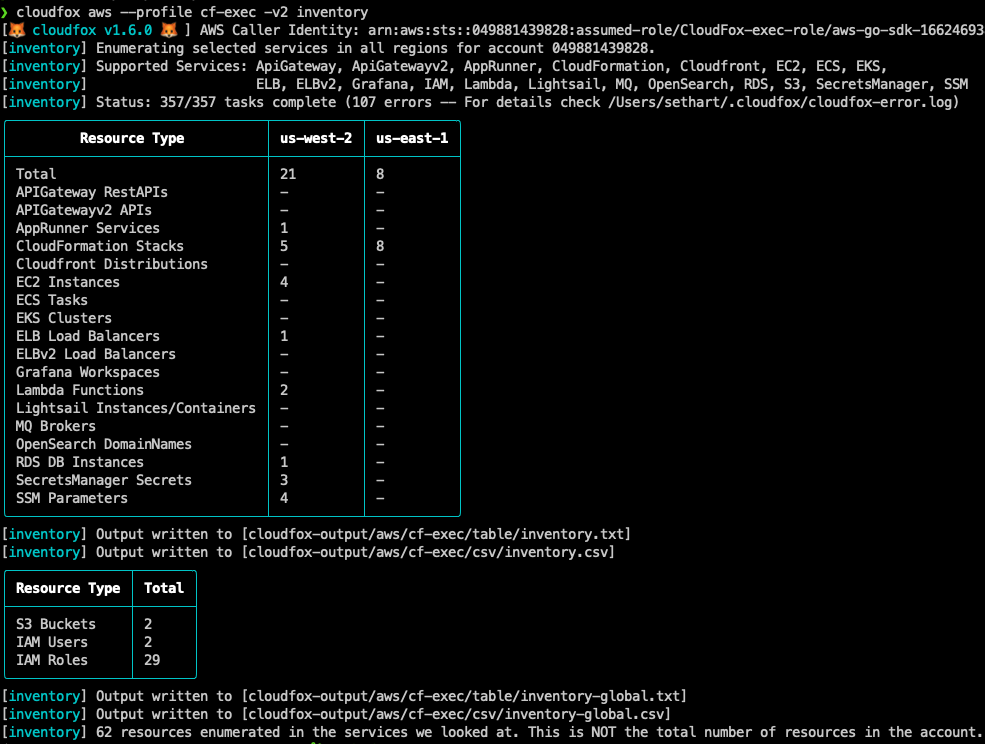Select the Lambda Functions row label
The height and width of the screenshot is (744, 985).
[x=80, y=390]
